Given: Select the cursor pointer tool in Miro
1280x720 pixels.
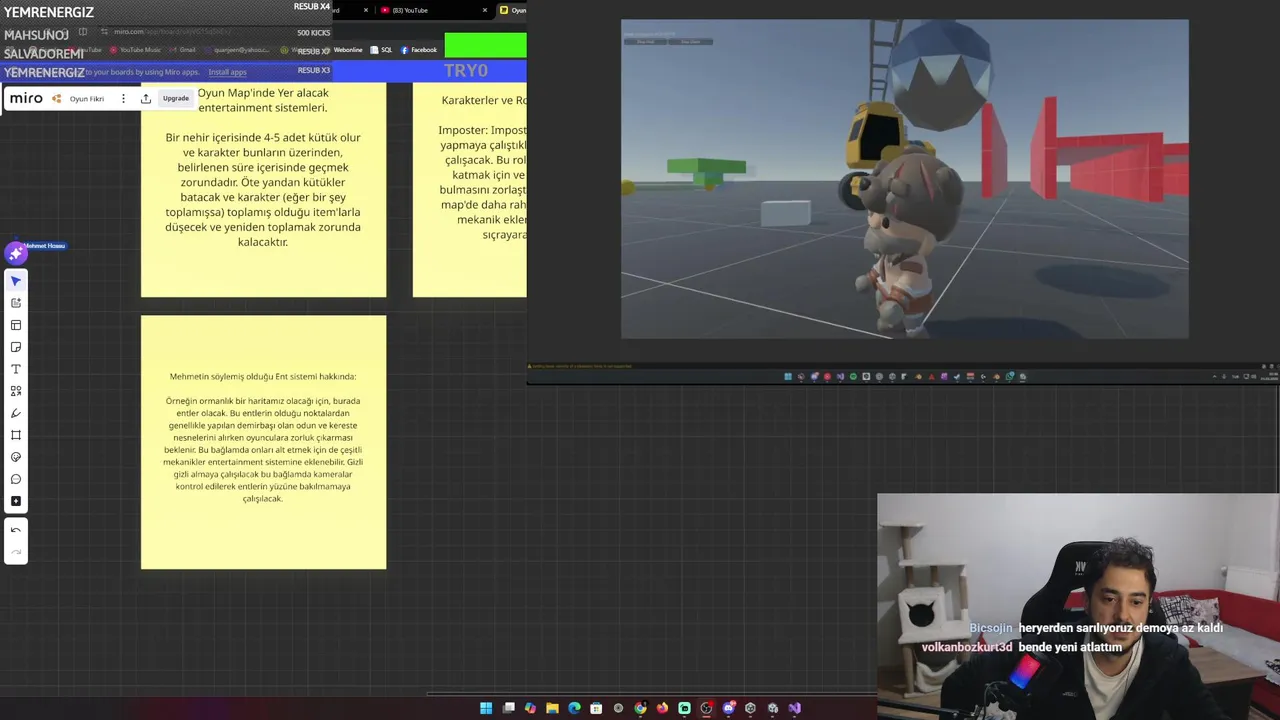Looking at the screenshot, I should pyautogui.click(x=16, y=281).
